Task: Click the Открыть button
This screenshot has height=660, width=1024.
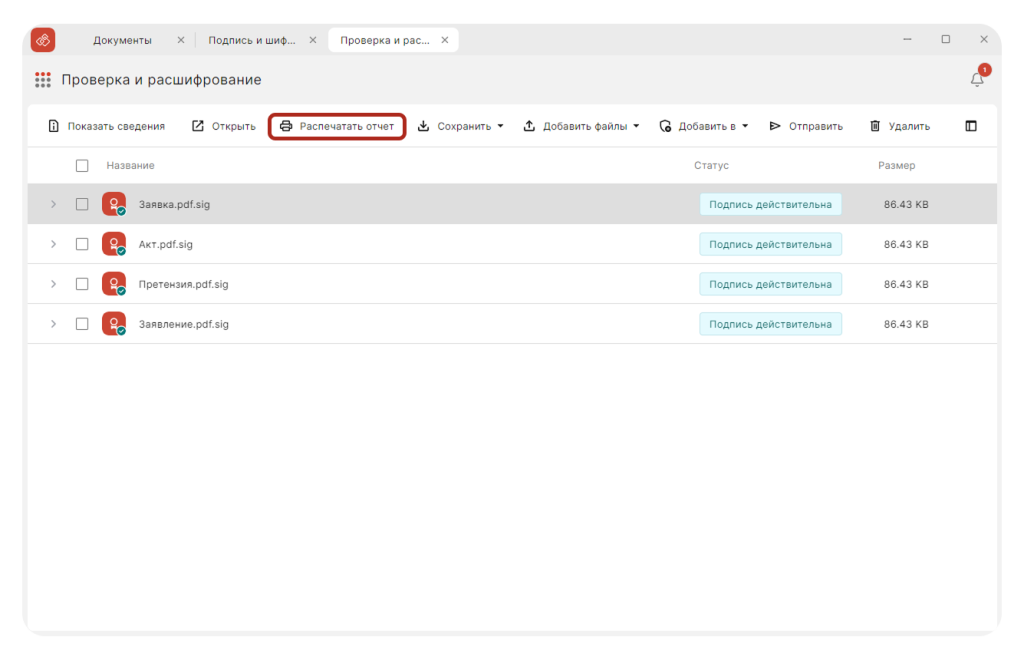Action: (x=224, y=126)
